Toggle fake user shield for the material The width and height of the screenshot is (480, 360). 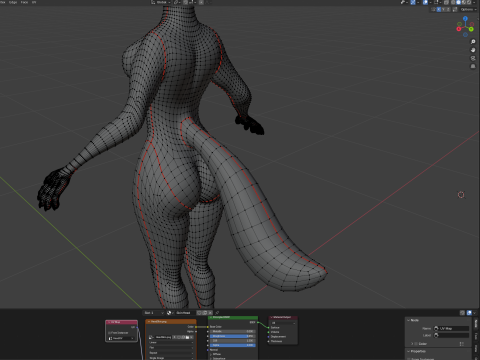point(199,313)
